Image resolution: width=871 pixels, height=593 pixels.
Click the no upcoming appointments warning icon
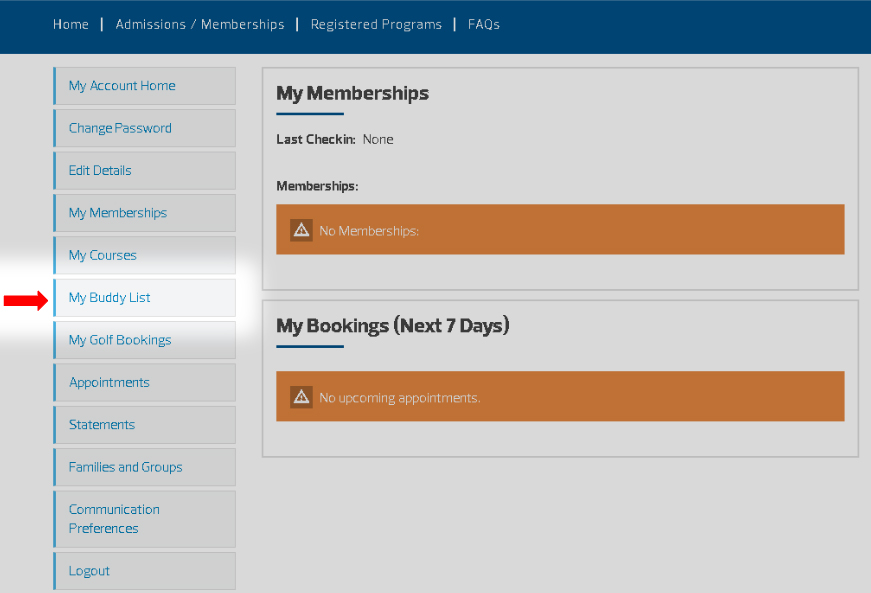click(301, 397)
